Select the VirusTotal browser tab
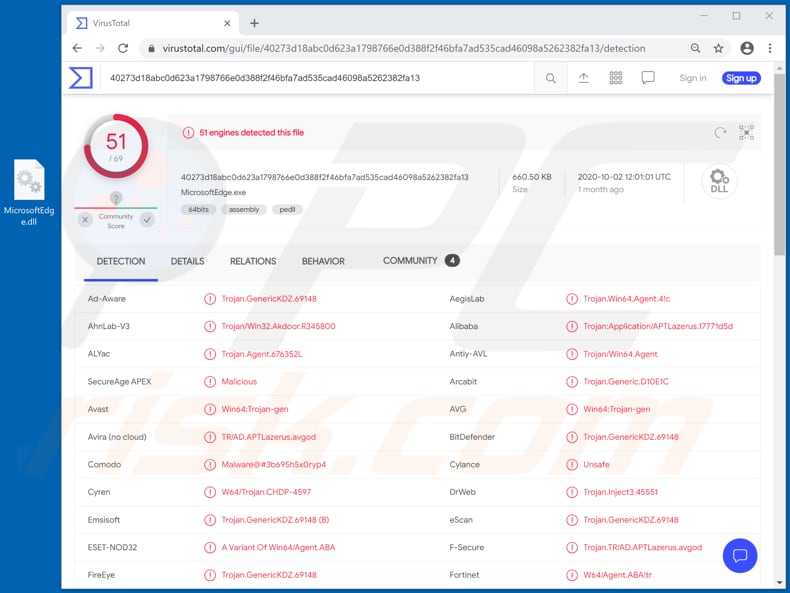This screenshot has width=790, height=593. (153, 23)
